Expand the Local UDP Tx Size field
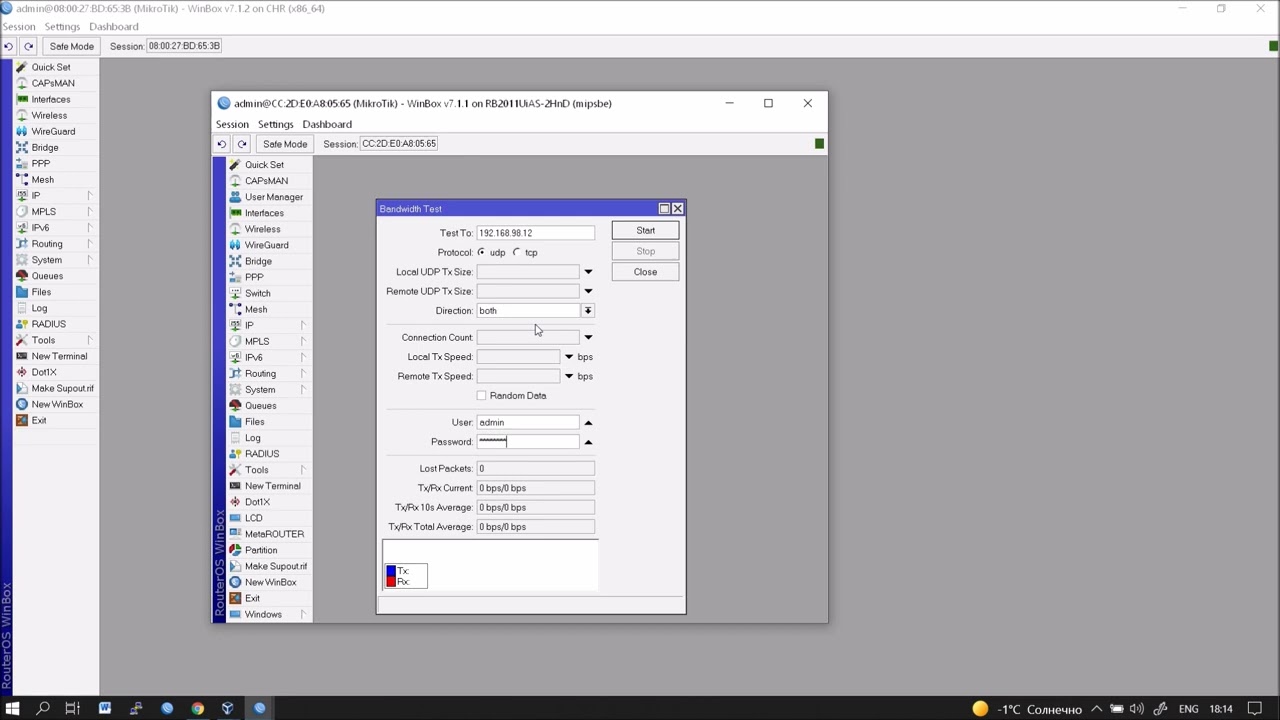Screen dimensions: 1280x720 pos(588,272)
